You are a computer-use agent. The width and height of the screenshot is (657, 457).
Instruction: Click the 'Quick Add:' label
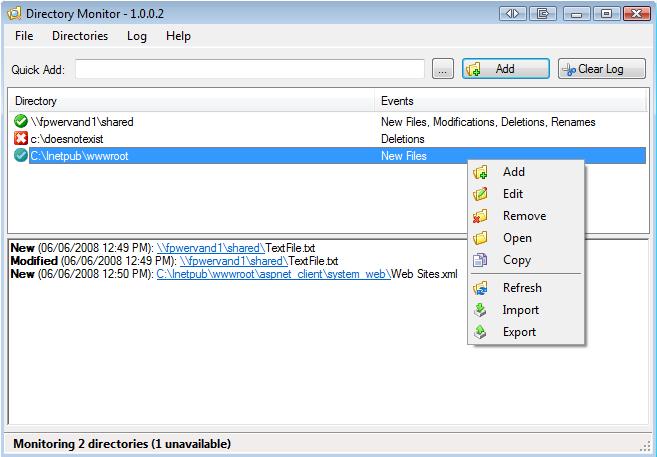point(38,70)
